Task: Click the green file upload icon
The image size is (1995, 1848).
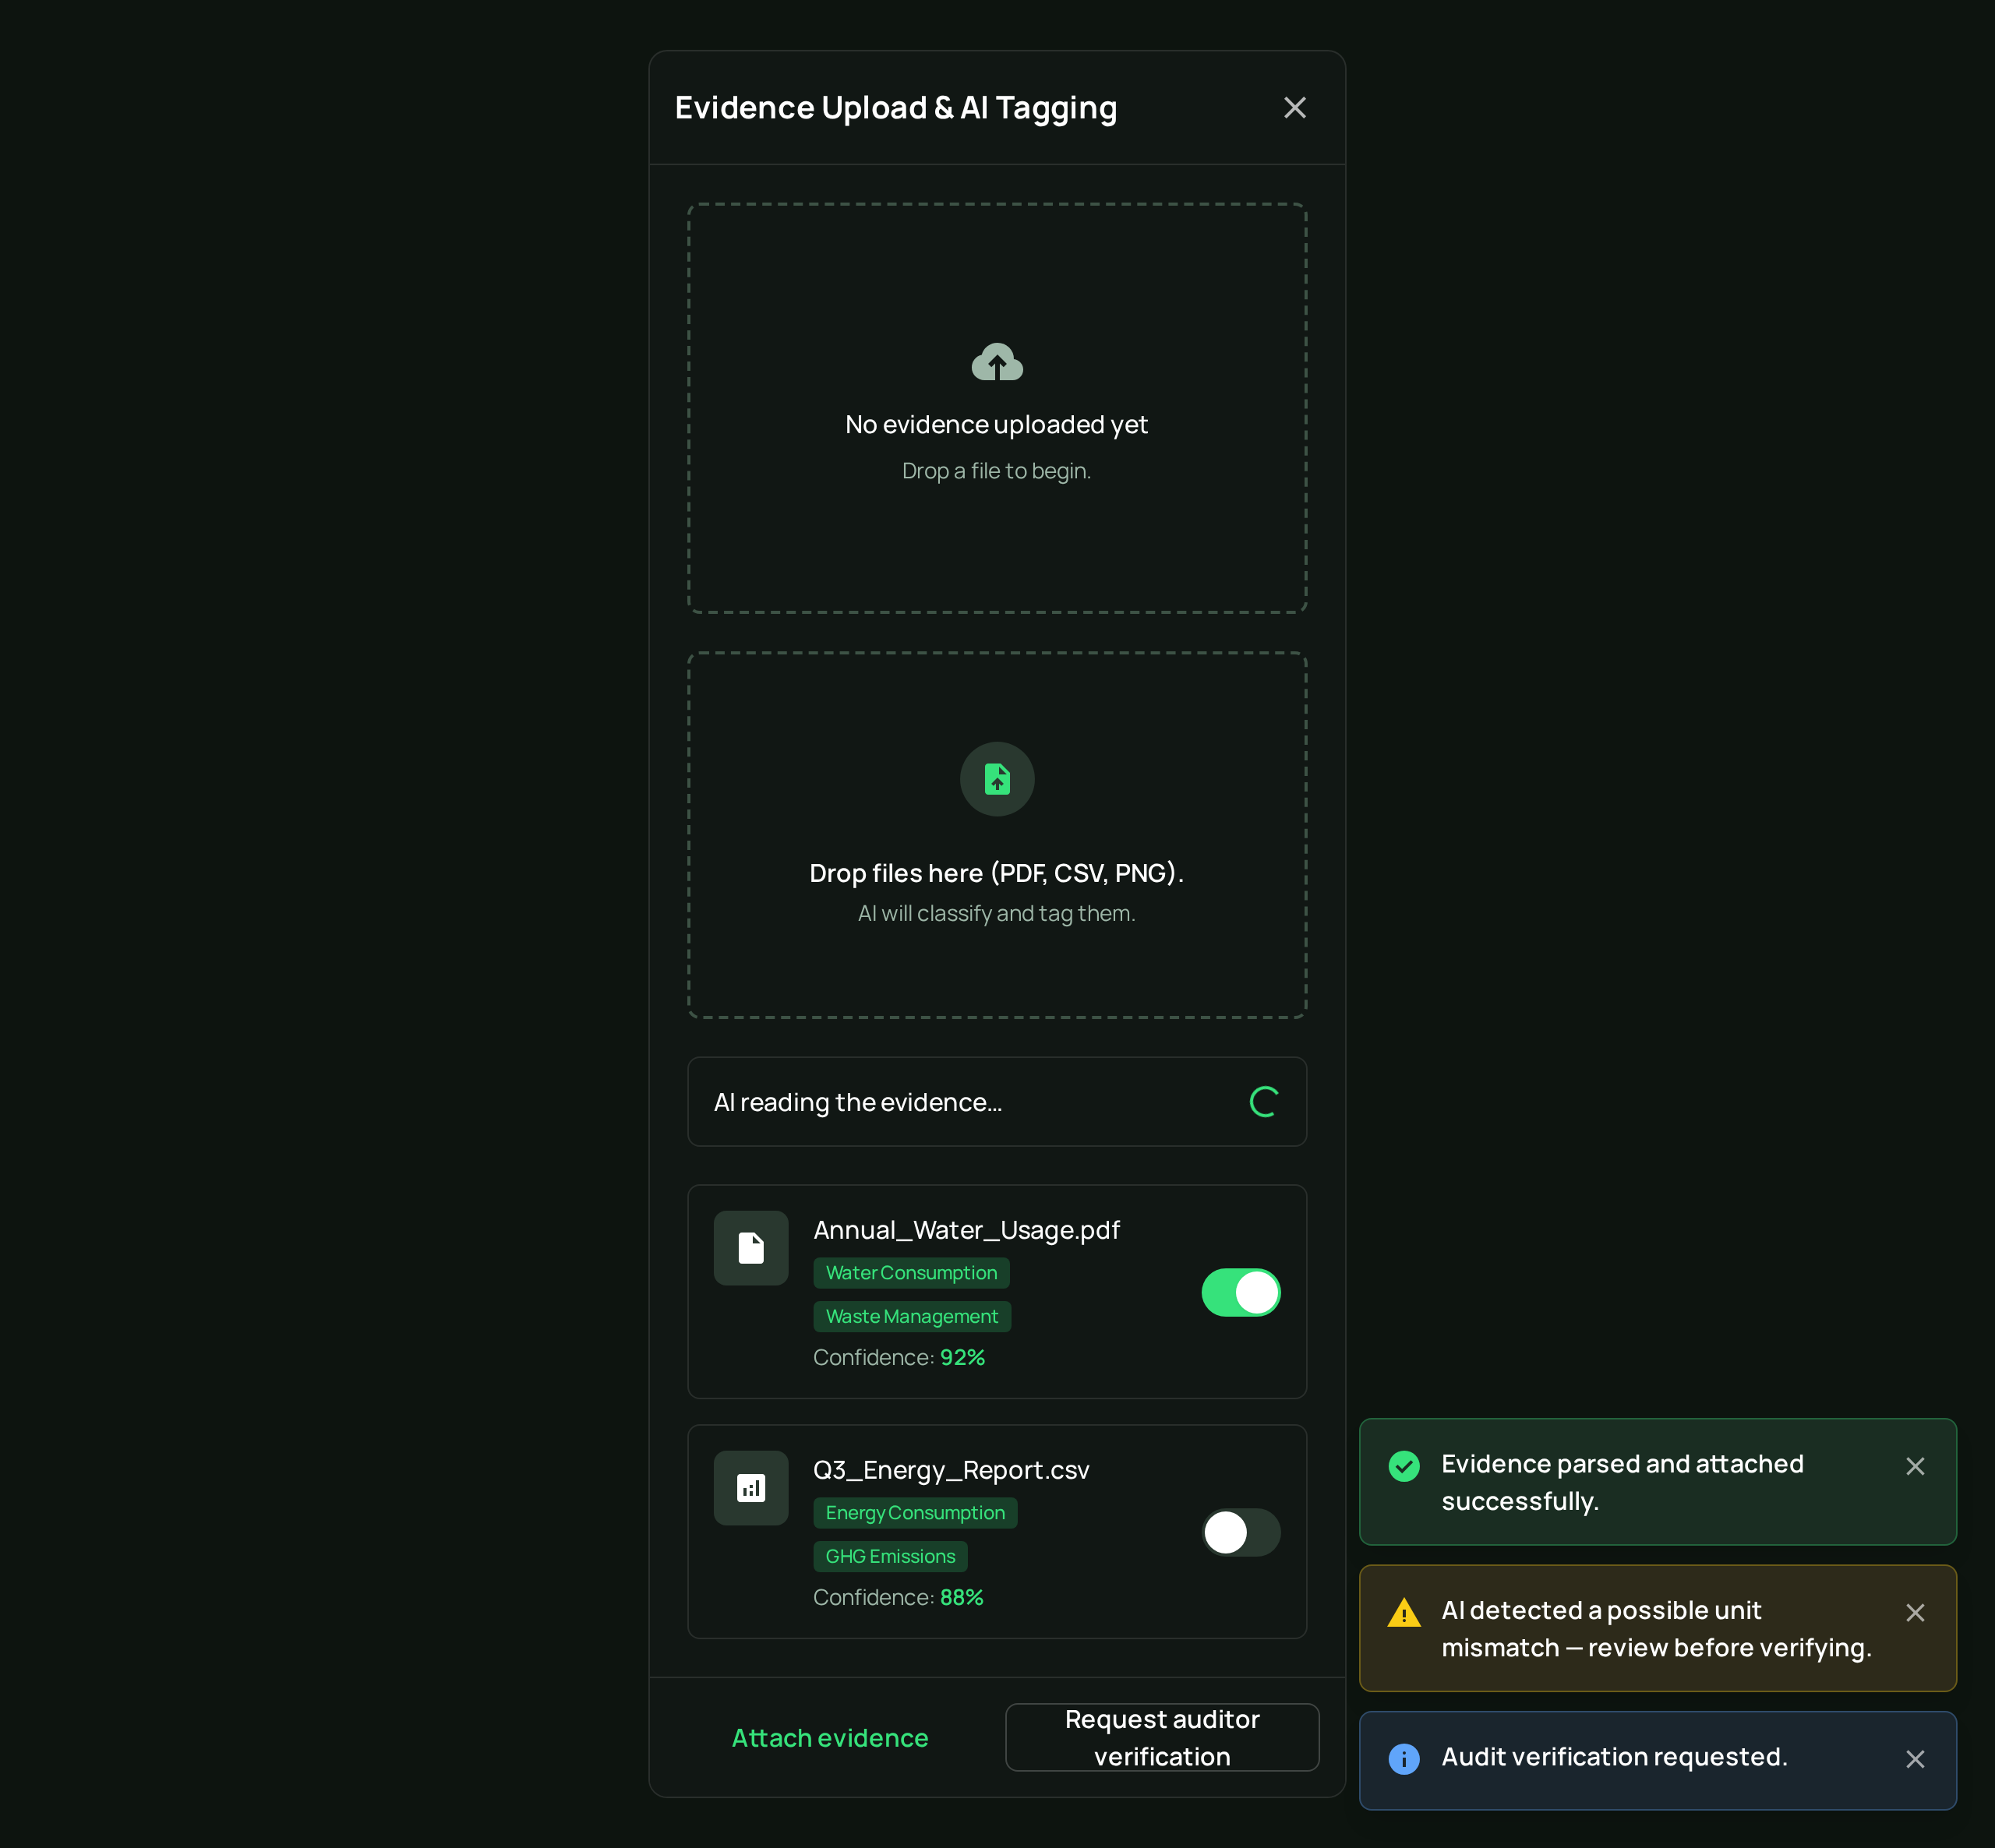Action: pos(997,779)
